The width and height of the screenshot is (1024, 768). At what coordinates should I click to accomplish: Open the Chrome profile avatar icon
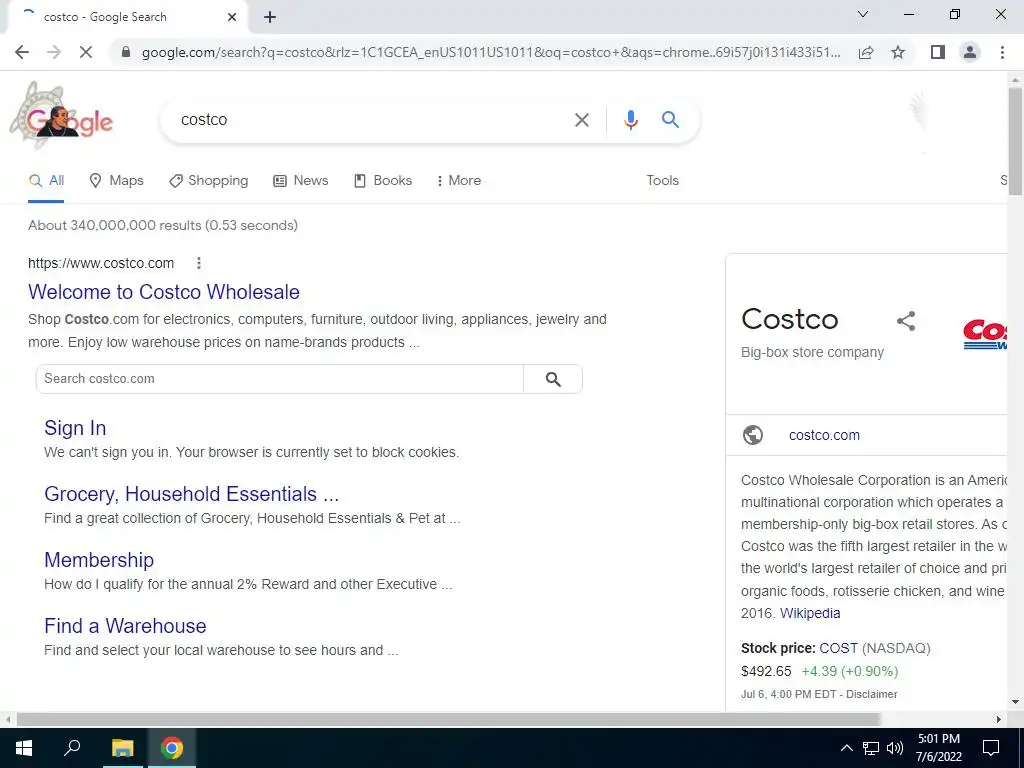coord(970,52)
